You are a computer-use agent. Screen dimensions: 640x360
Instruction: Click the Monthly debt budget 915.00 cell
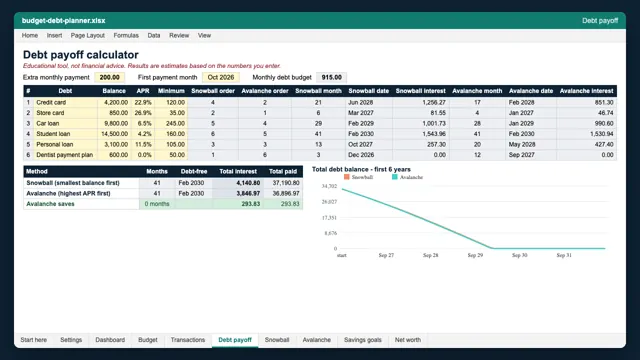[x=331, y=77]
